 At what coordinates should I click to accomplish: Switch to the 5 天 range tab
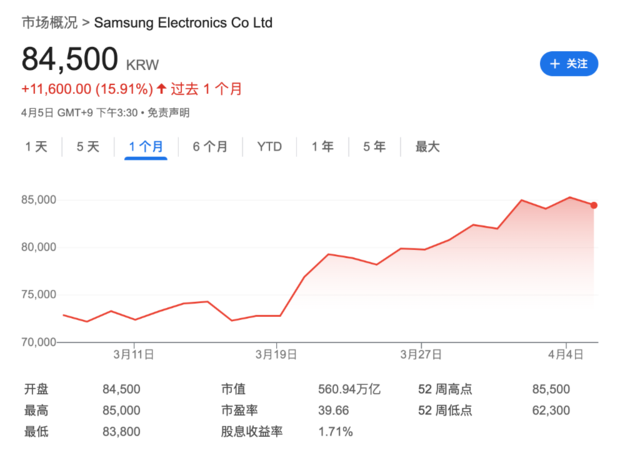88,147
